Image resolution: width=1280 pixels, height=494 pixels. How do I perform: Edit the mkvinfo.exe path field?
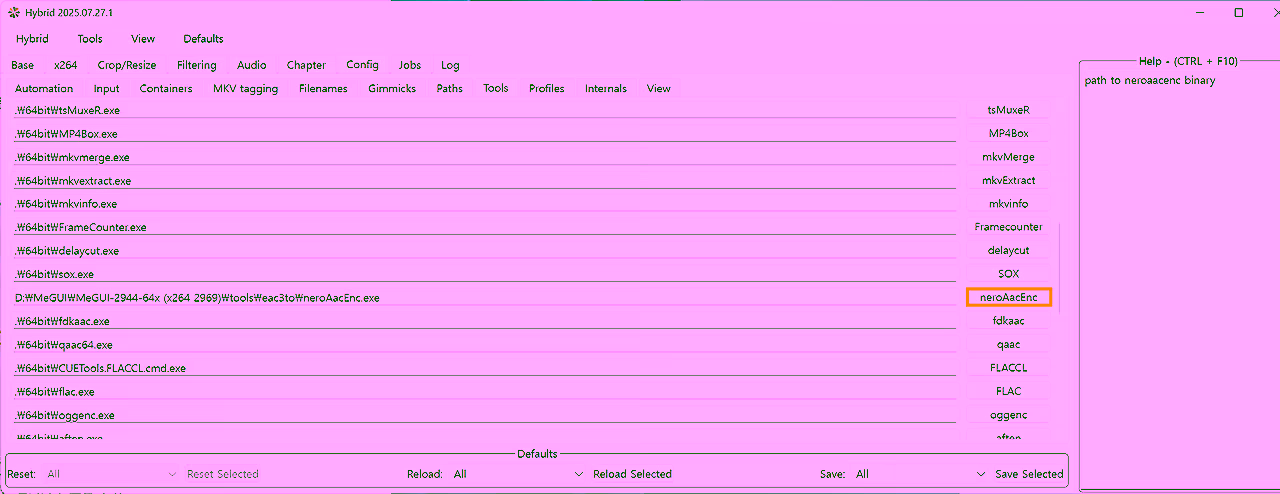[x=484, y=204]
